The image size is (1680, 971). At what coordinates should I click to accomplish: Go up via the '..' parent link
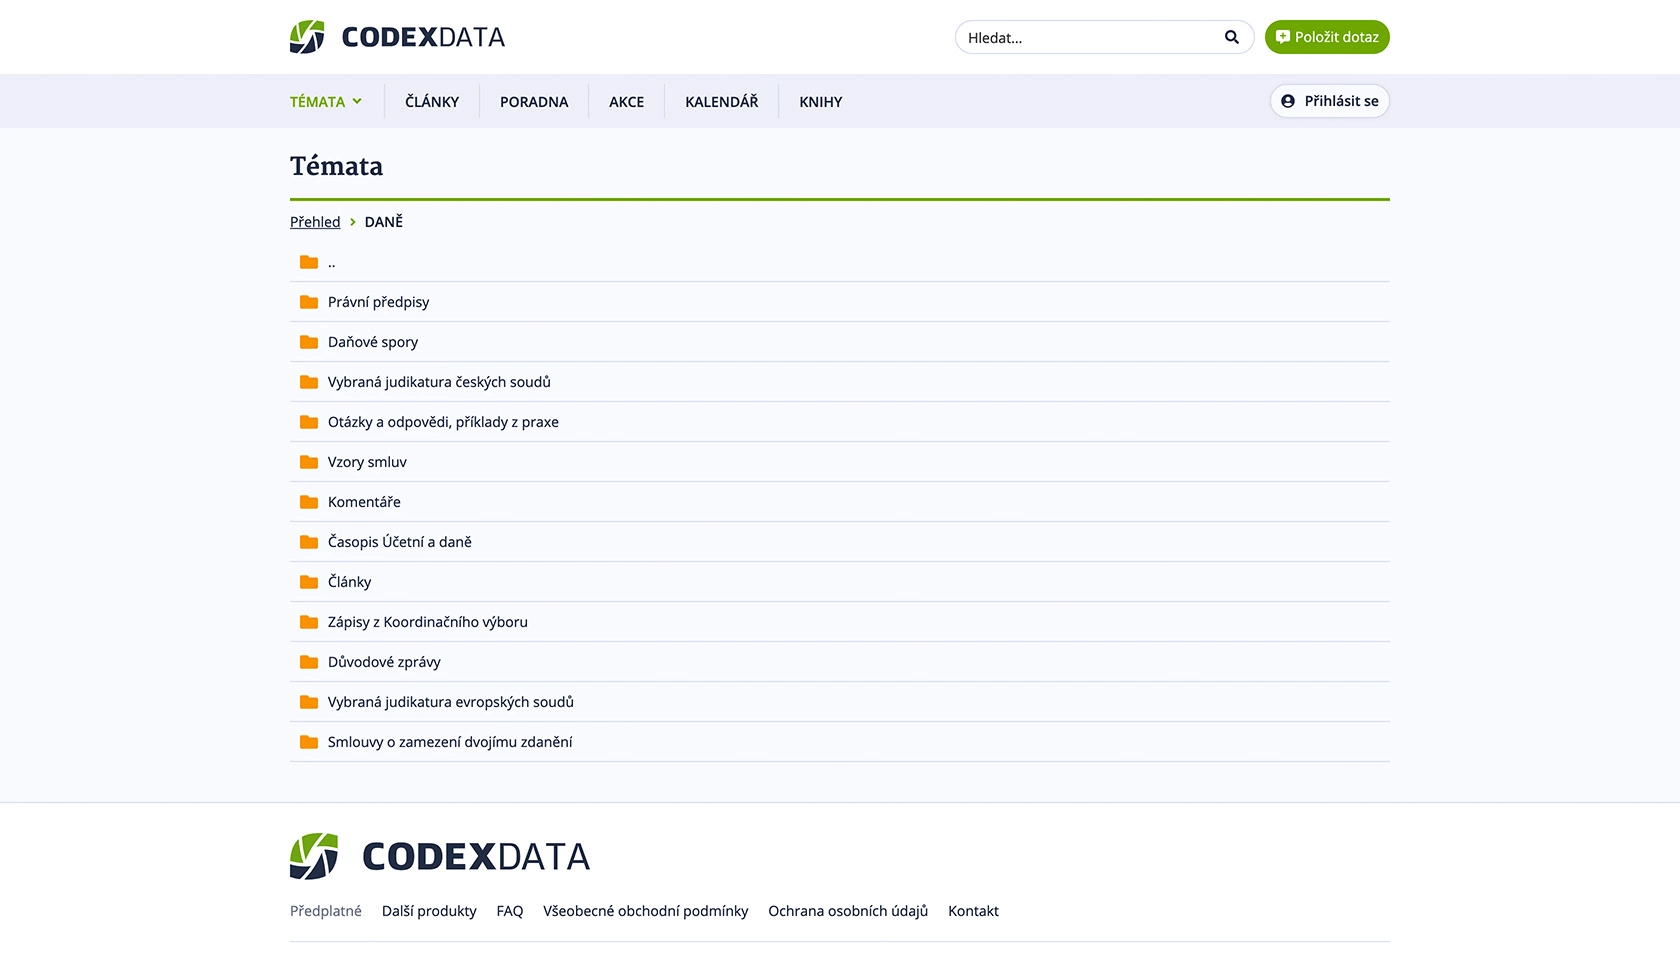(332, 263)
